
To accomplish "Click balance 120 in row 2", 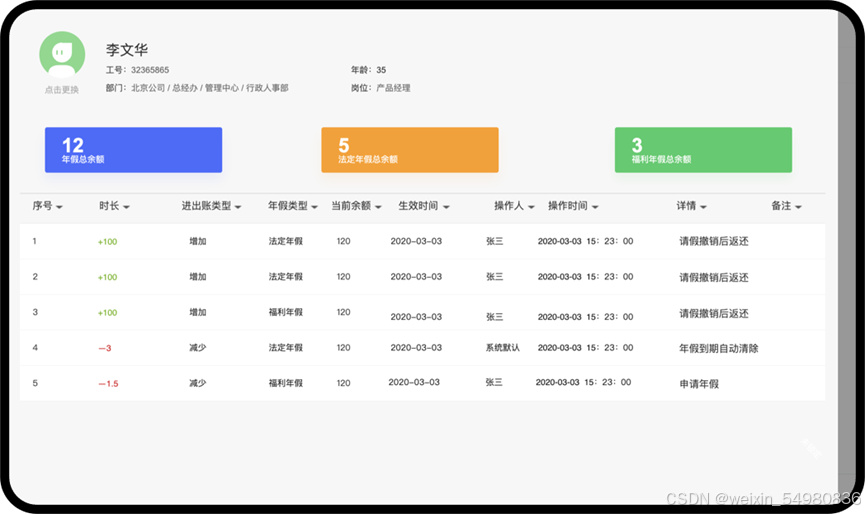I will [x=344, y=276].
